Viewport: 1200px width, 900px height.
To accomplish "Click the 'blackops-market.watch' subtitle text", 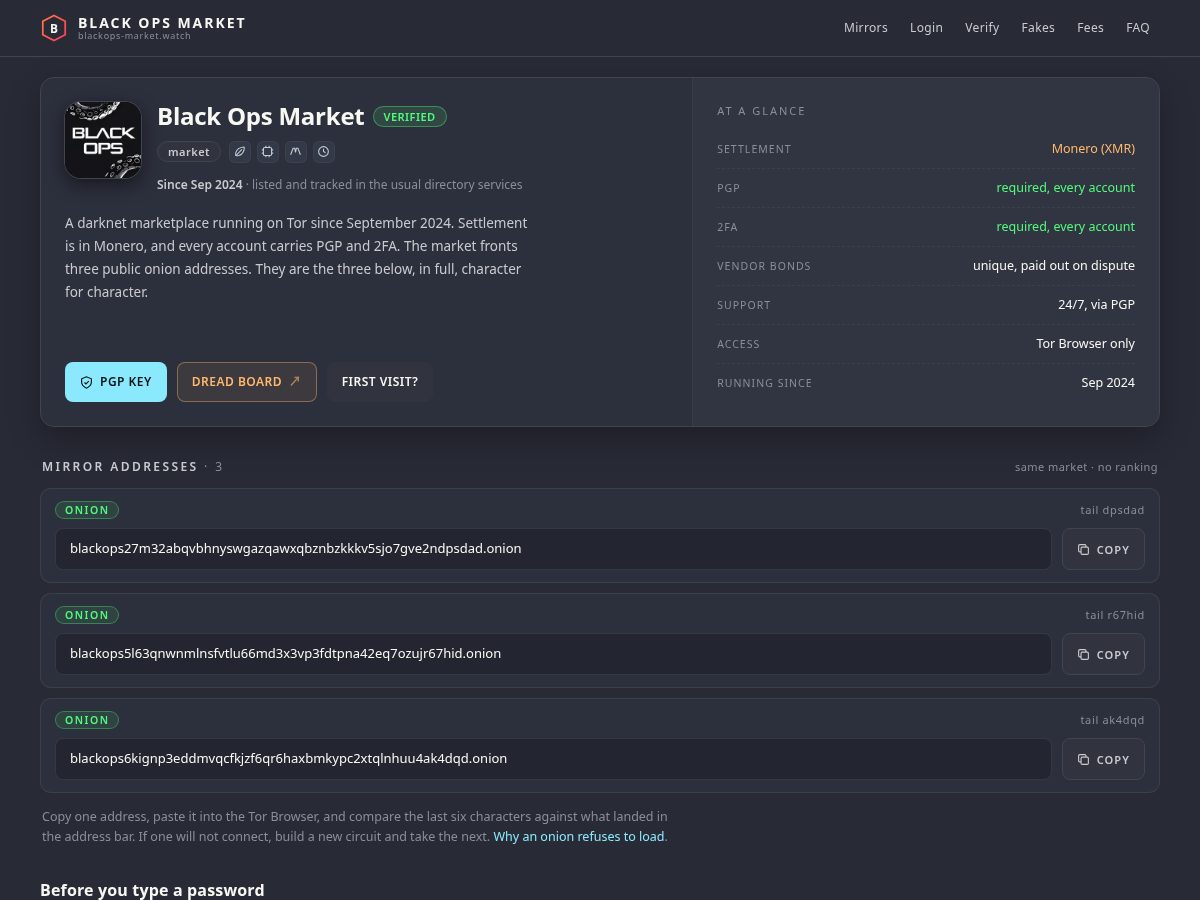I will click(x=134, y=36).
